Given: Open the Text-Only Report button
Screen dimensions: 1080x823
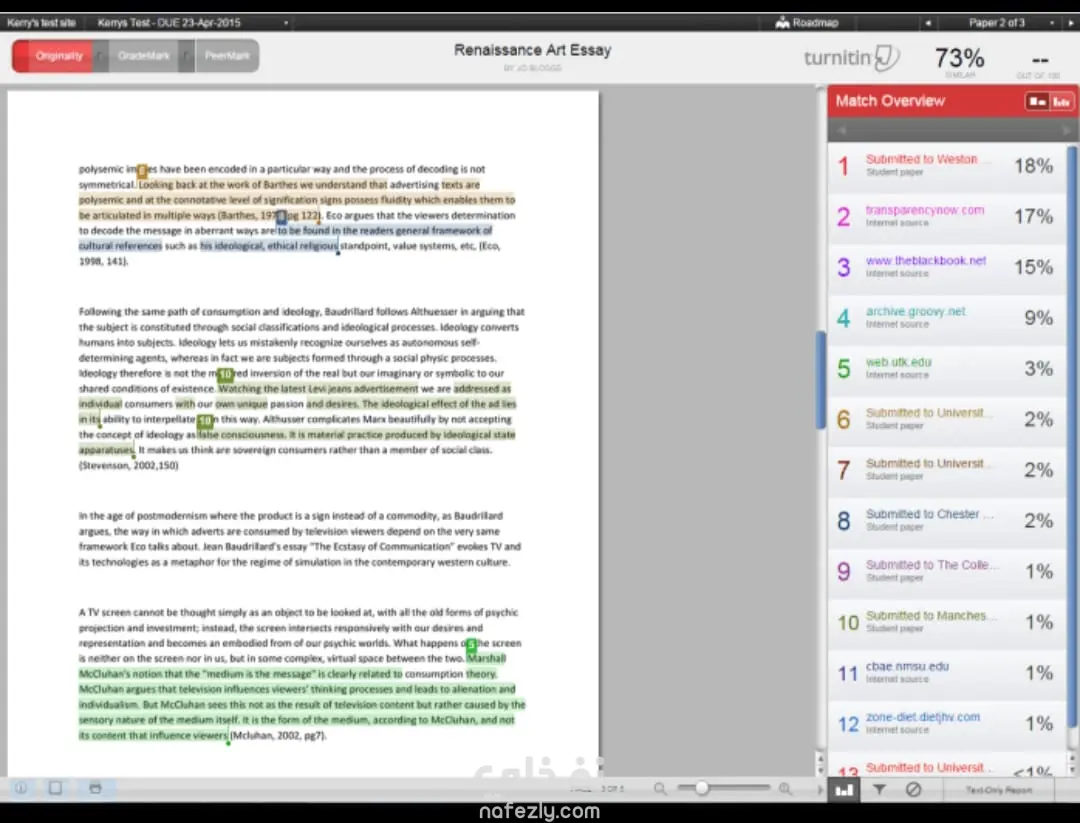Looking at the screenshot, I should 998,790.
